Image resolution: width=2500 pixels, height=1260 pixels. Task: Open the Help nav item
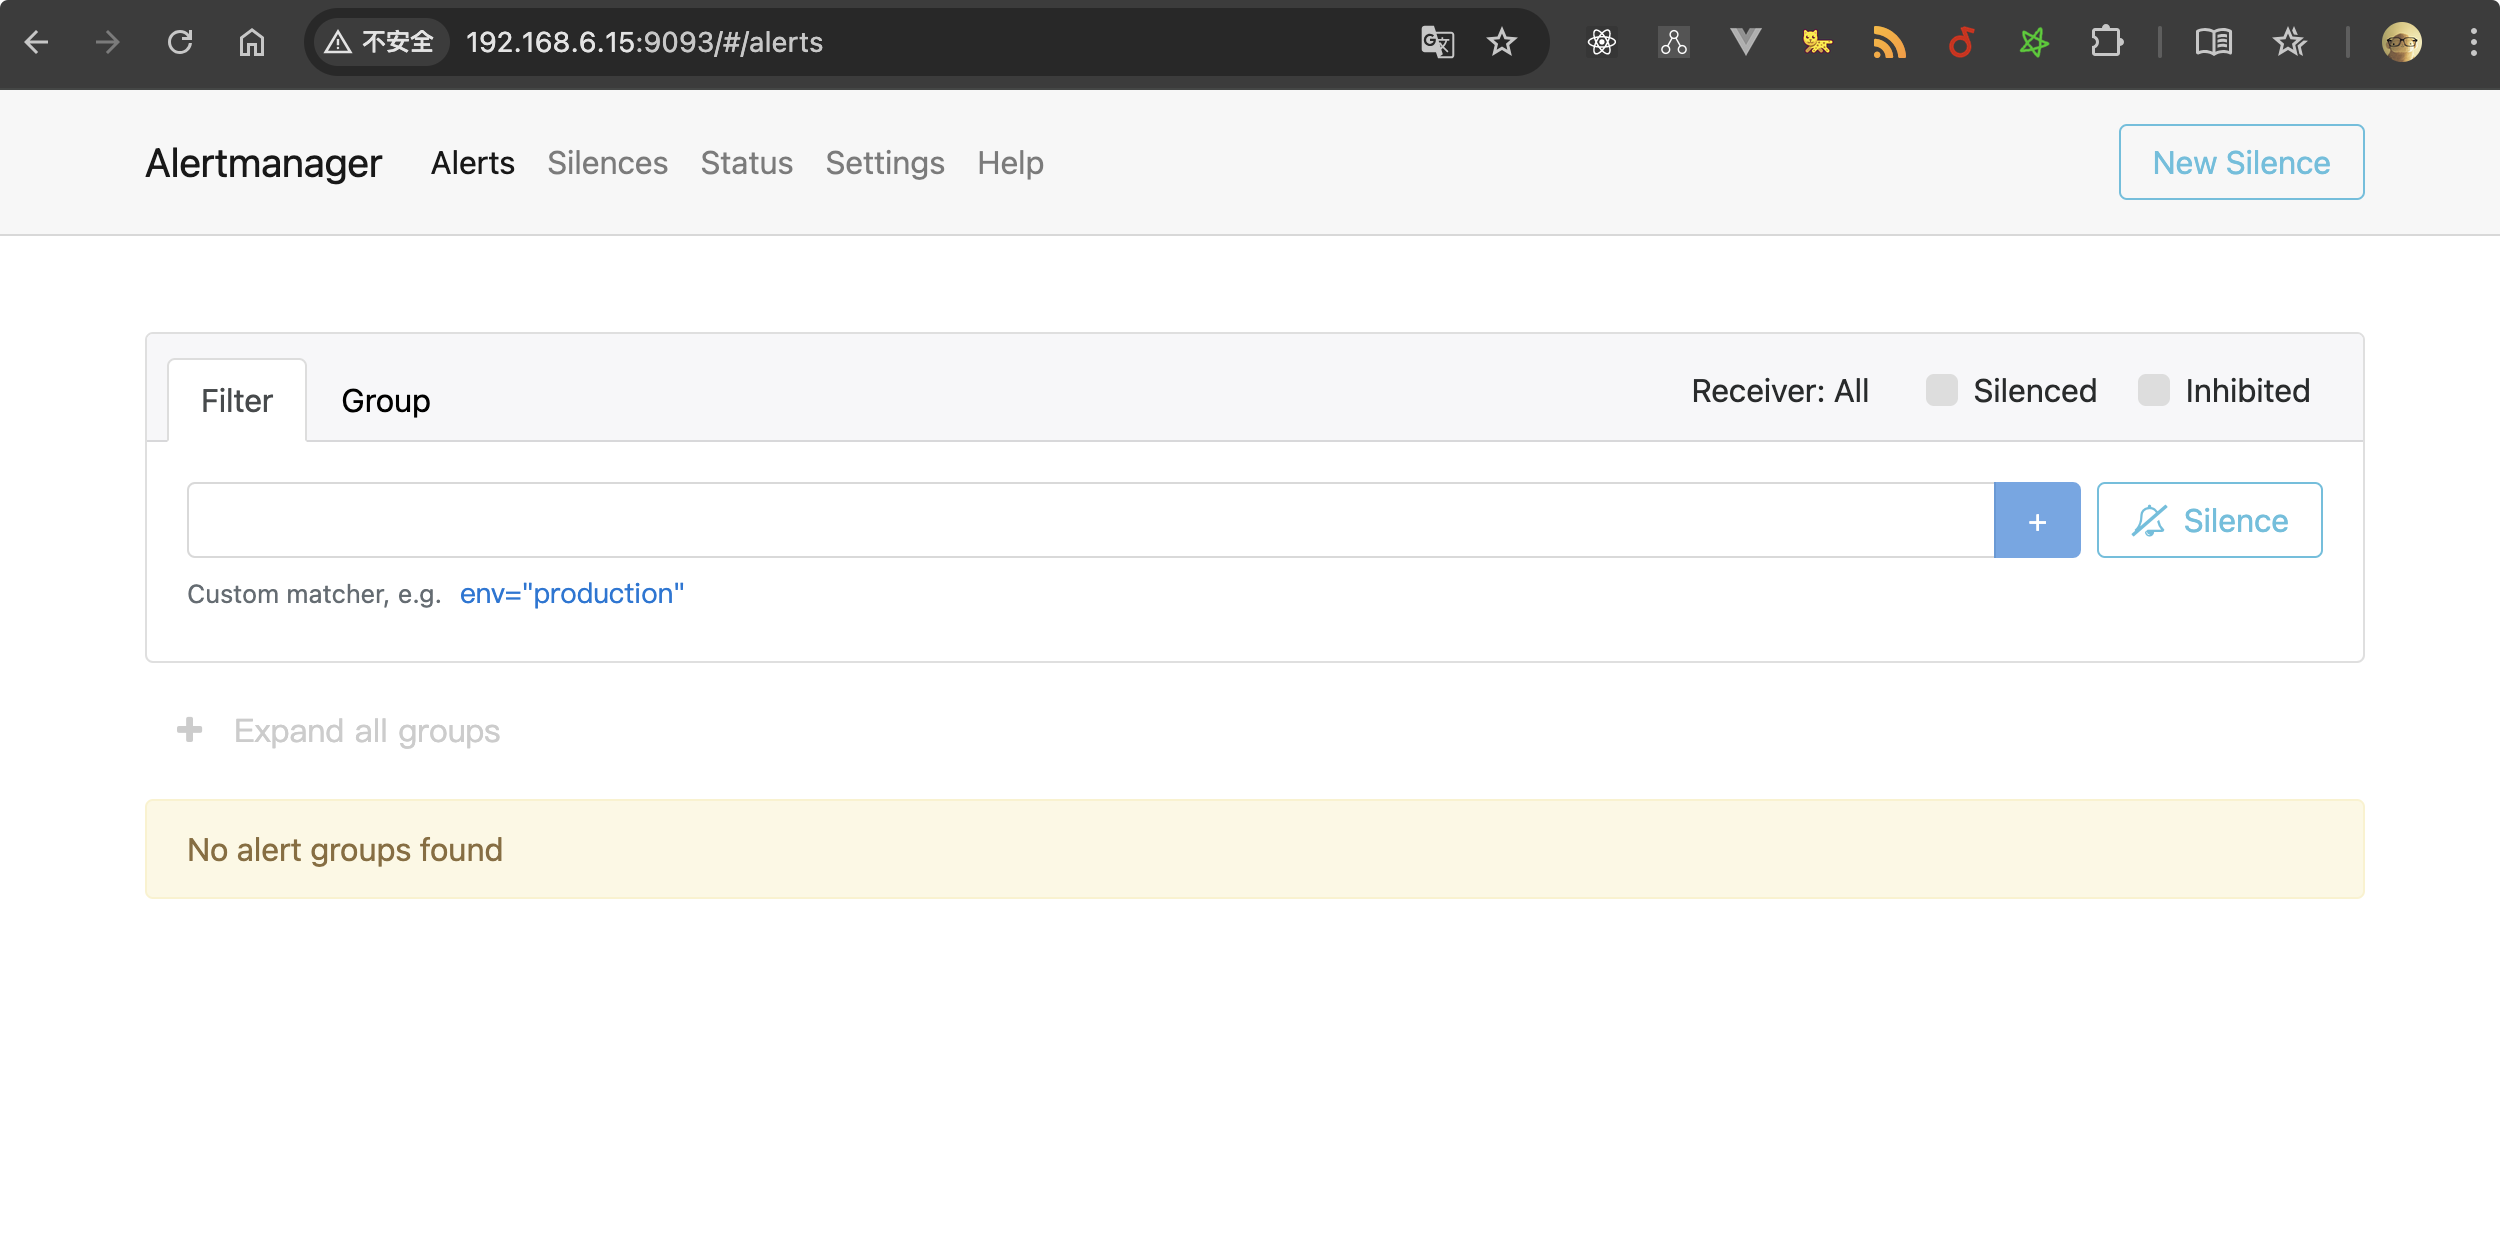coord(1010,163)
